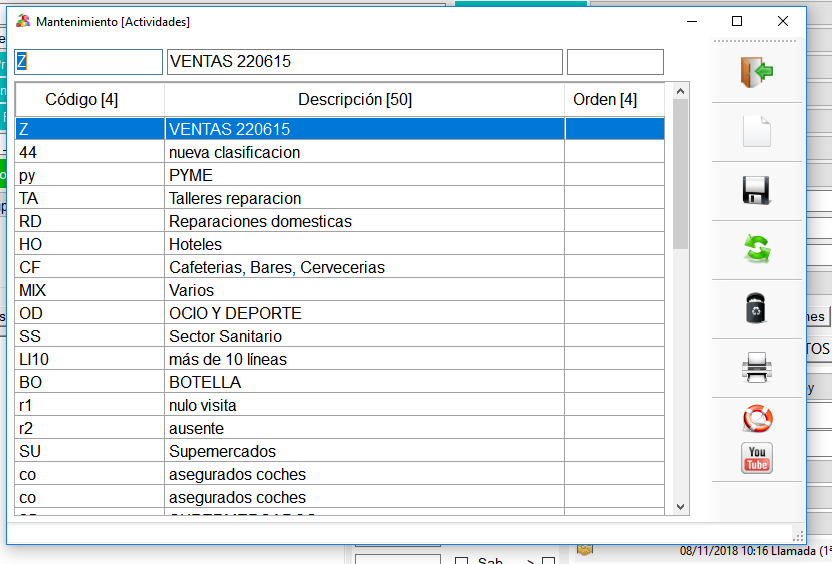Click the vertical scrollbar thumb
This screenshot has width=832, height=564.
(681, 174)
